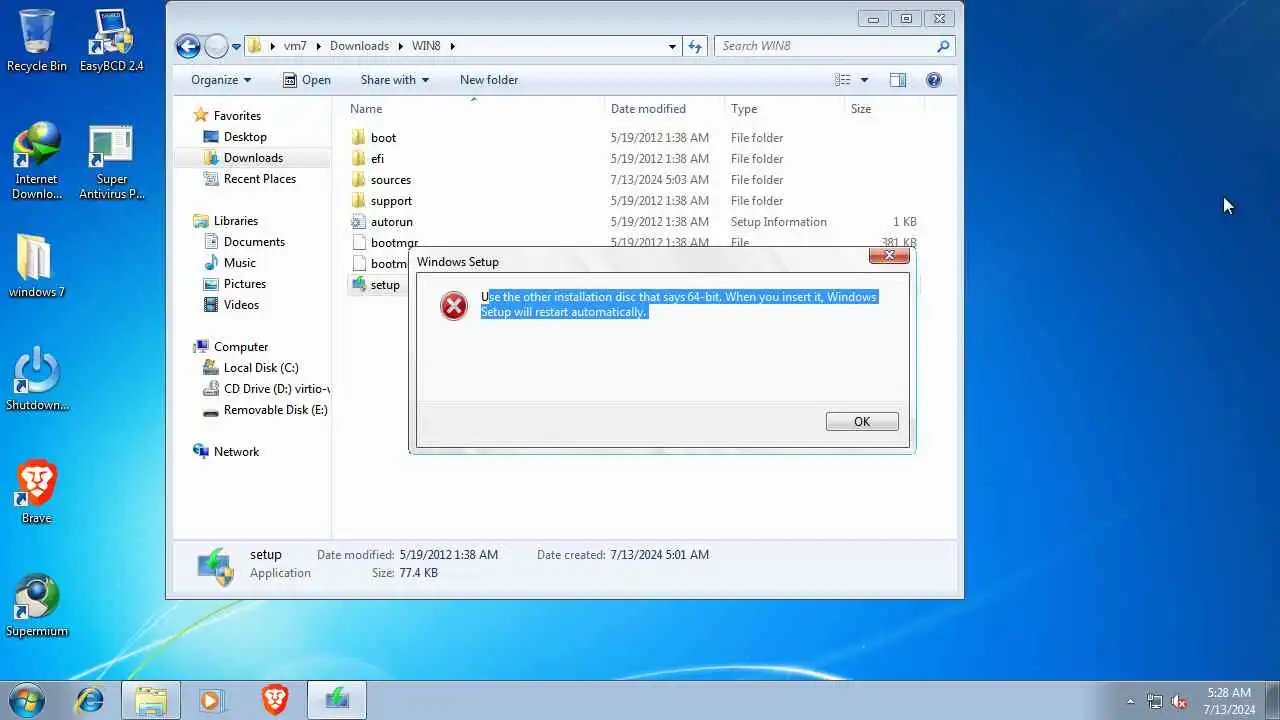Click the Brave icon in the taskbar
The image size is (1280, 720).
pos(274,700)
